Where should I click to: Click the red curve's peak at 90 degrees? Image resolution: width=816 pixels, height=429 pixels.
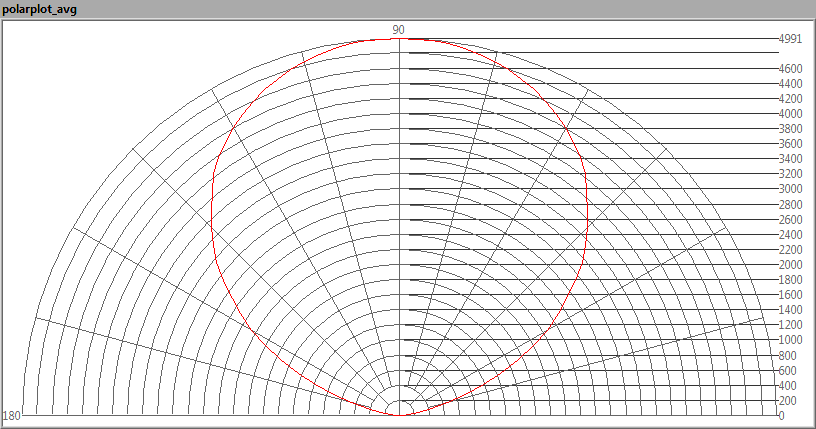pos(399,39)
